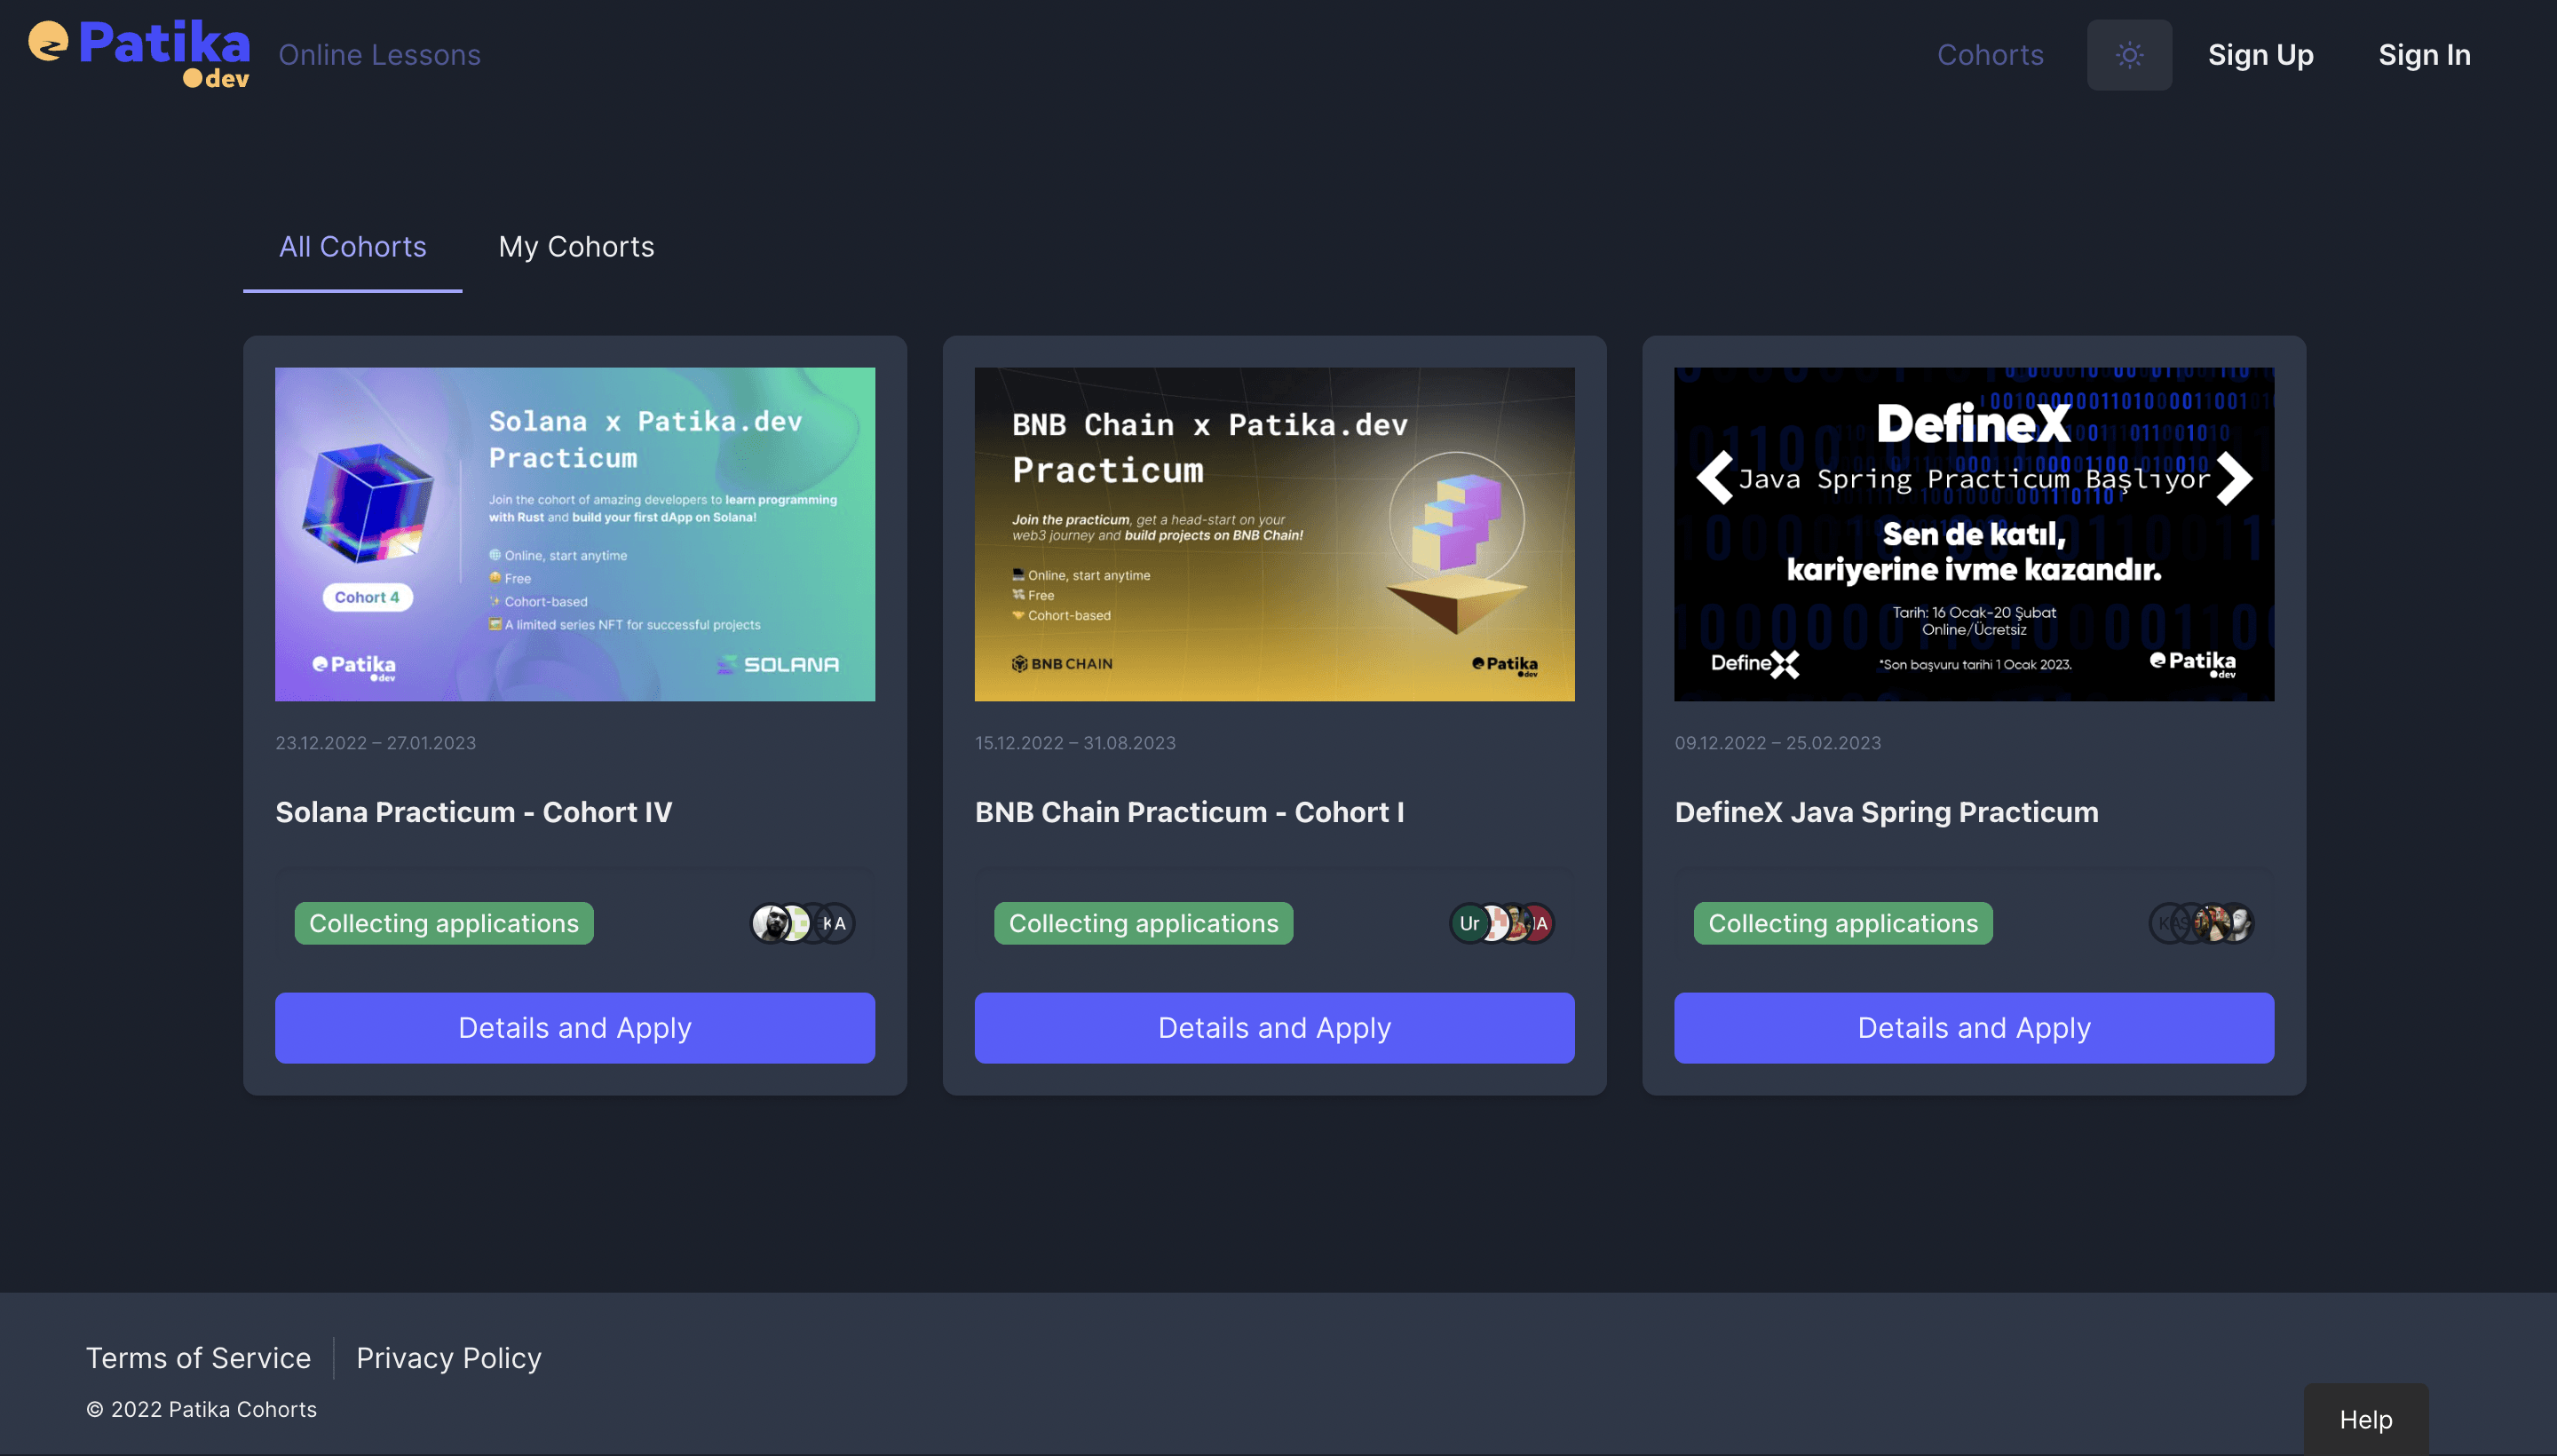Click Details and Apply for BNB Chain

tap(1274, 1027)
